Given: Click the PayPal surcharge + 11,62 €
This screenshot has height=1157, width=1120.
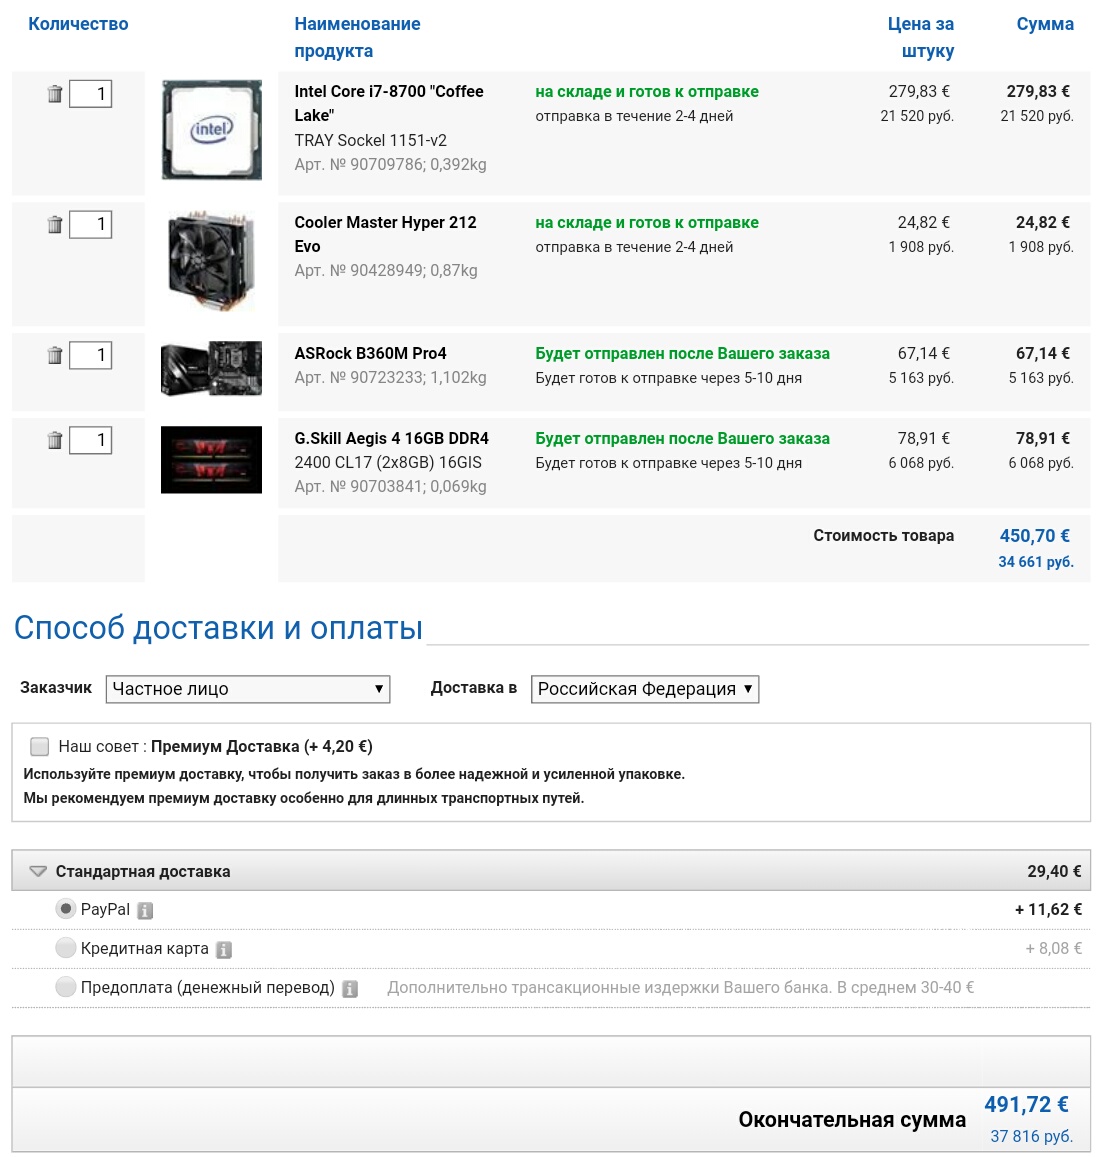Looking at the screenshot, I should coord(1048,910).
